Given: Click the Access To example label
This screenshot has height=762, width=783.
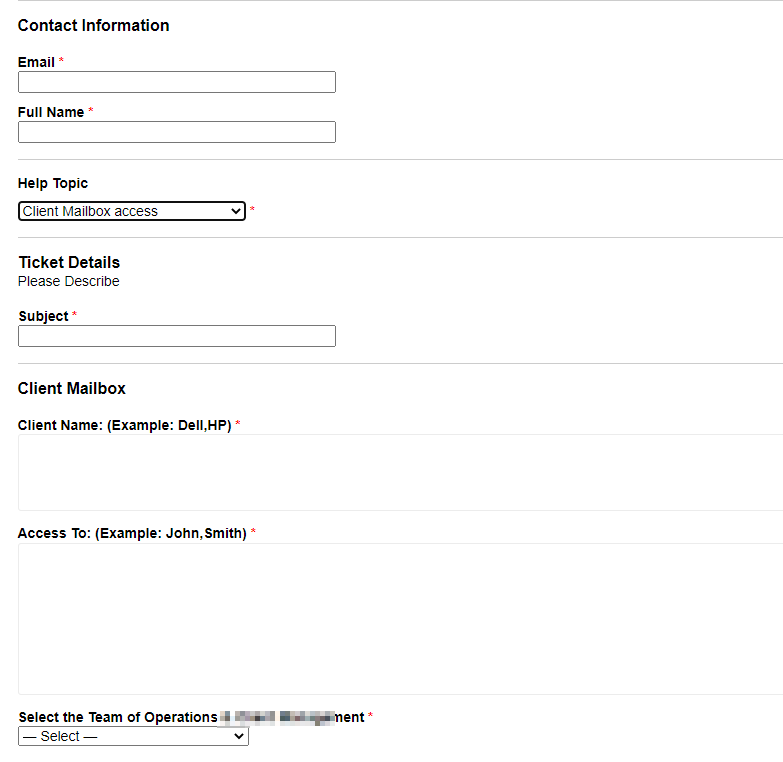Looking at the screenshot, I should coord(131,533).
